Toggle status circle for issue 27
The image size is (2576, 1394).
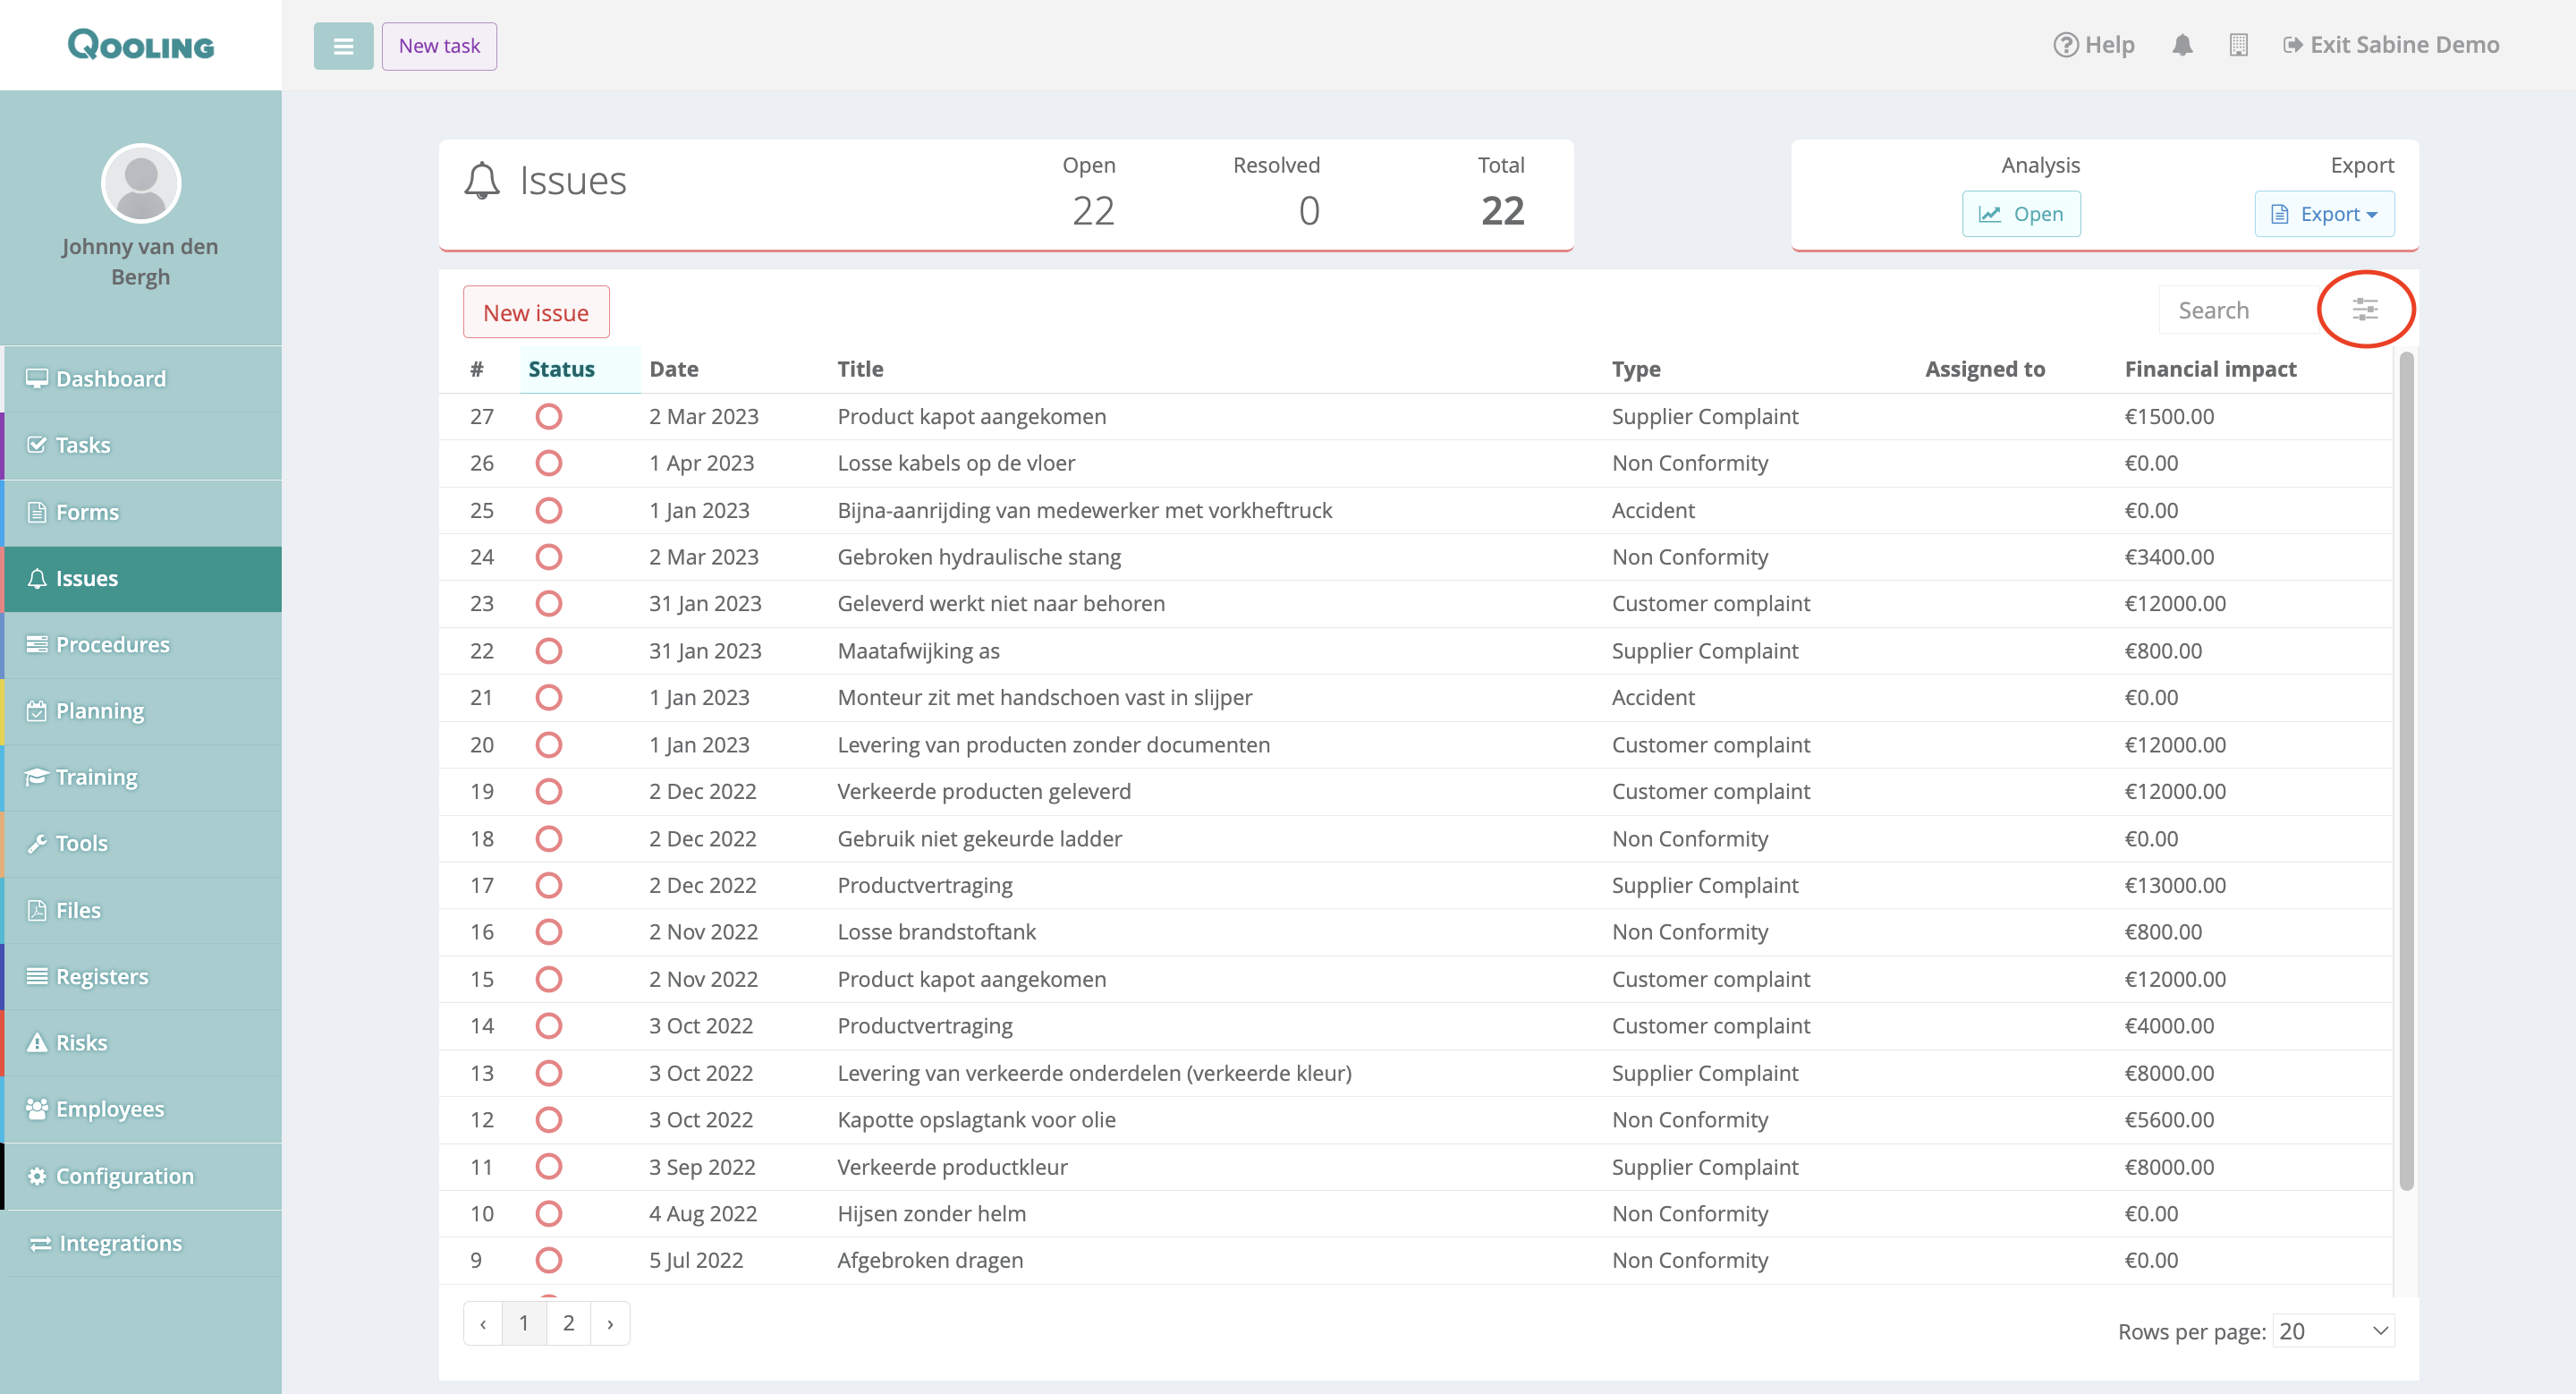click(548, 416)
